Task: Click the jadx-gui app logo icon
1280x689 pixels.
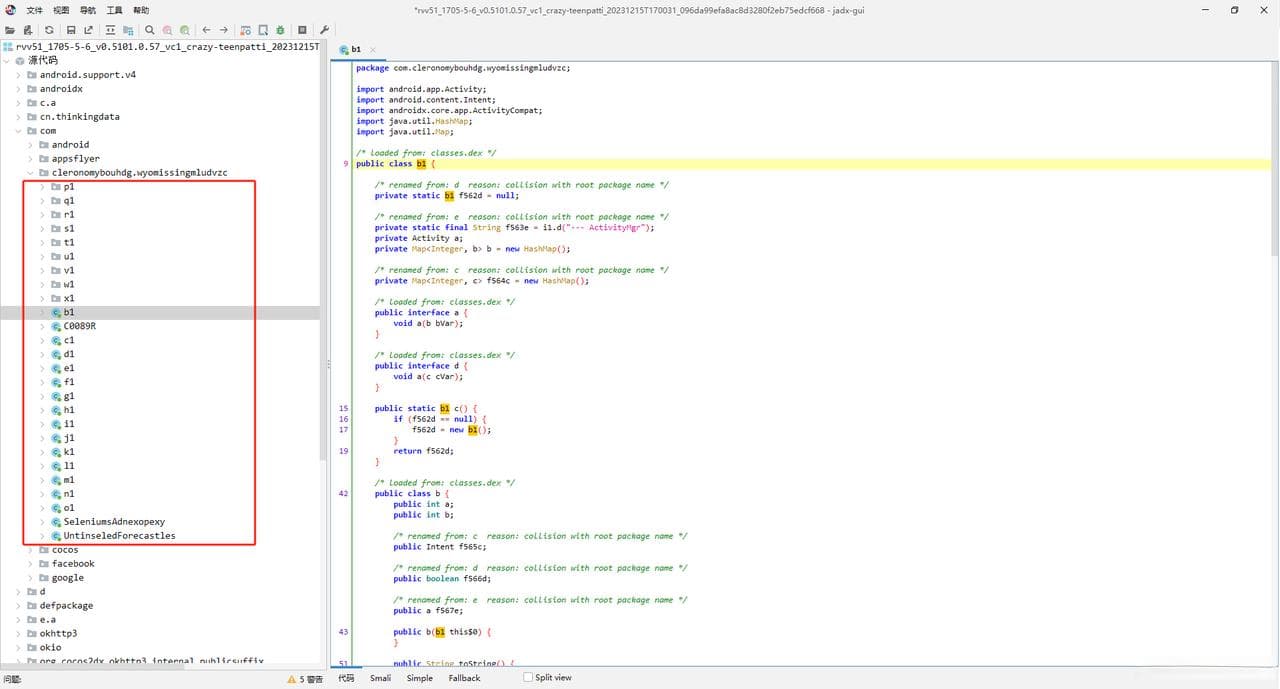Action: point(10,9)
